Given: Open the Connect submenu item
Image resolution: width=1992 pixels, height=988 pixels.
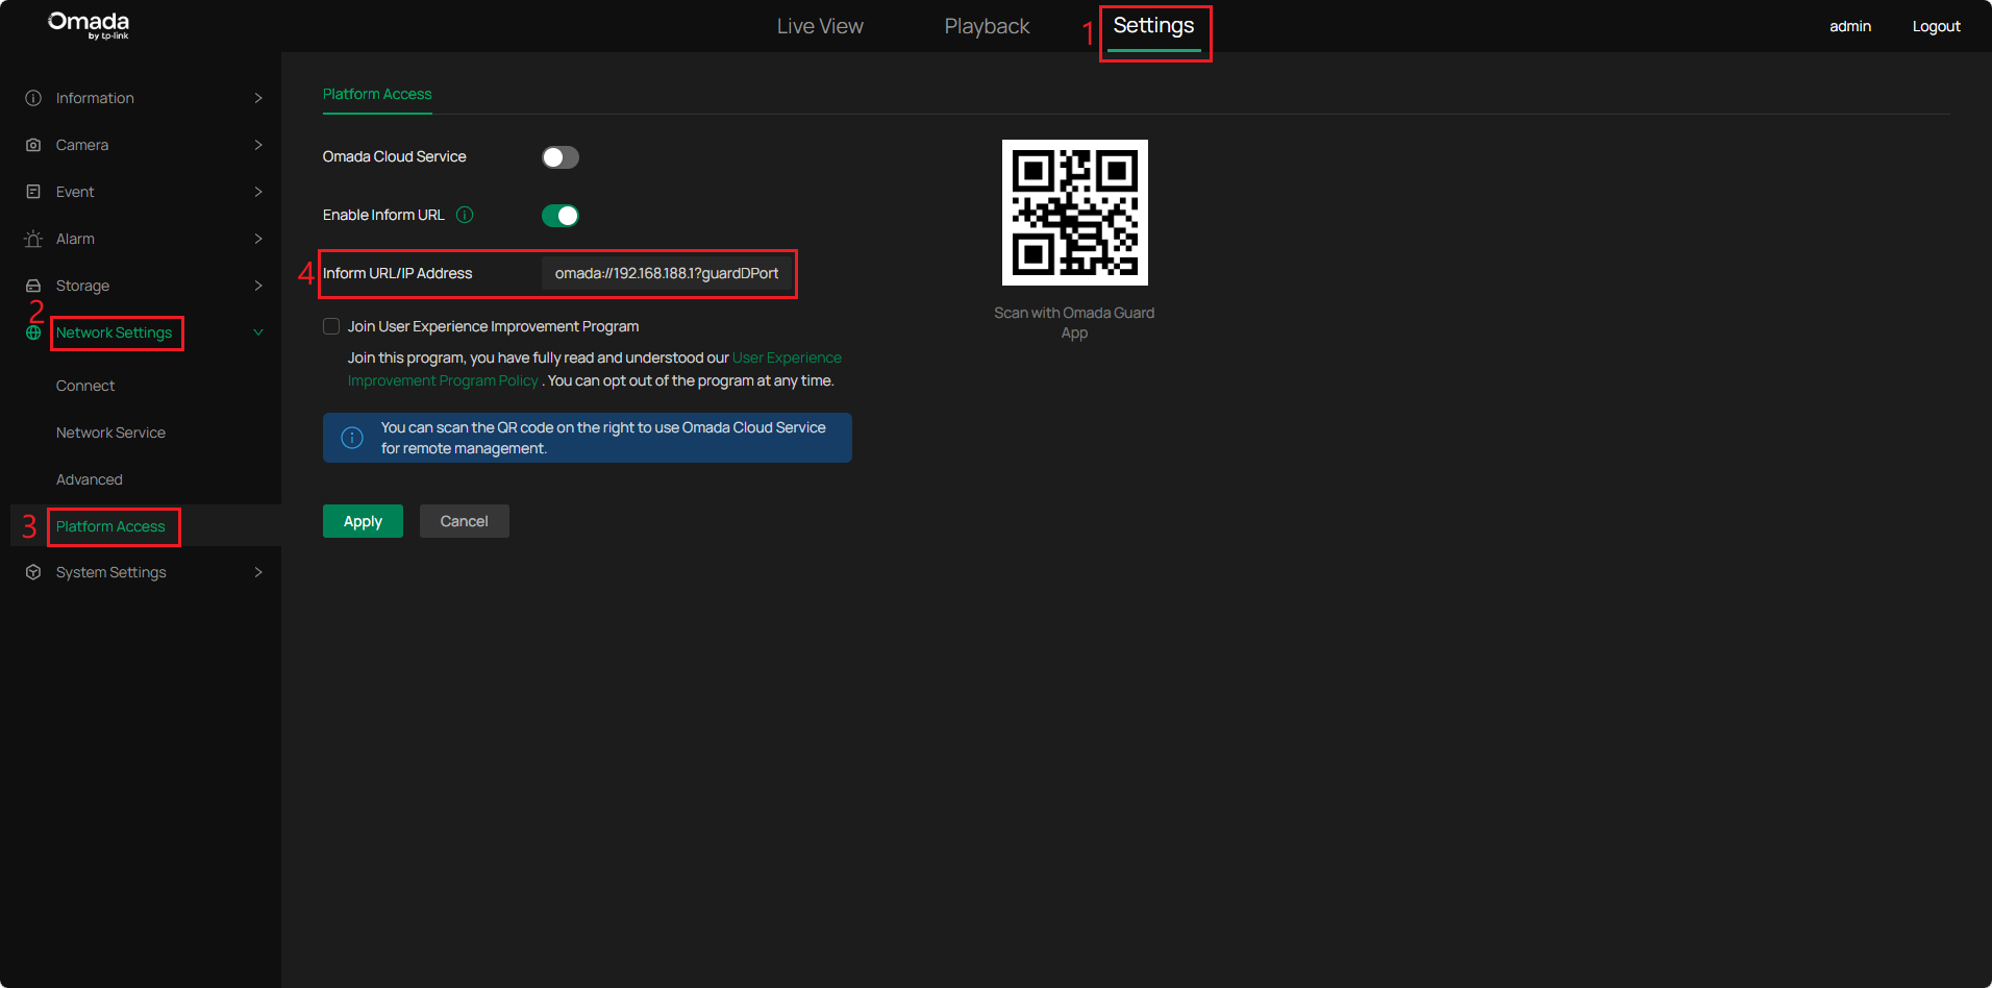Looking at the screenshot, I should [x=85, y=386].
